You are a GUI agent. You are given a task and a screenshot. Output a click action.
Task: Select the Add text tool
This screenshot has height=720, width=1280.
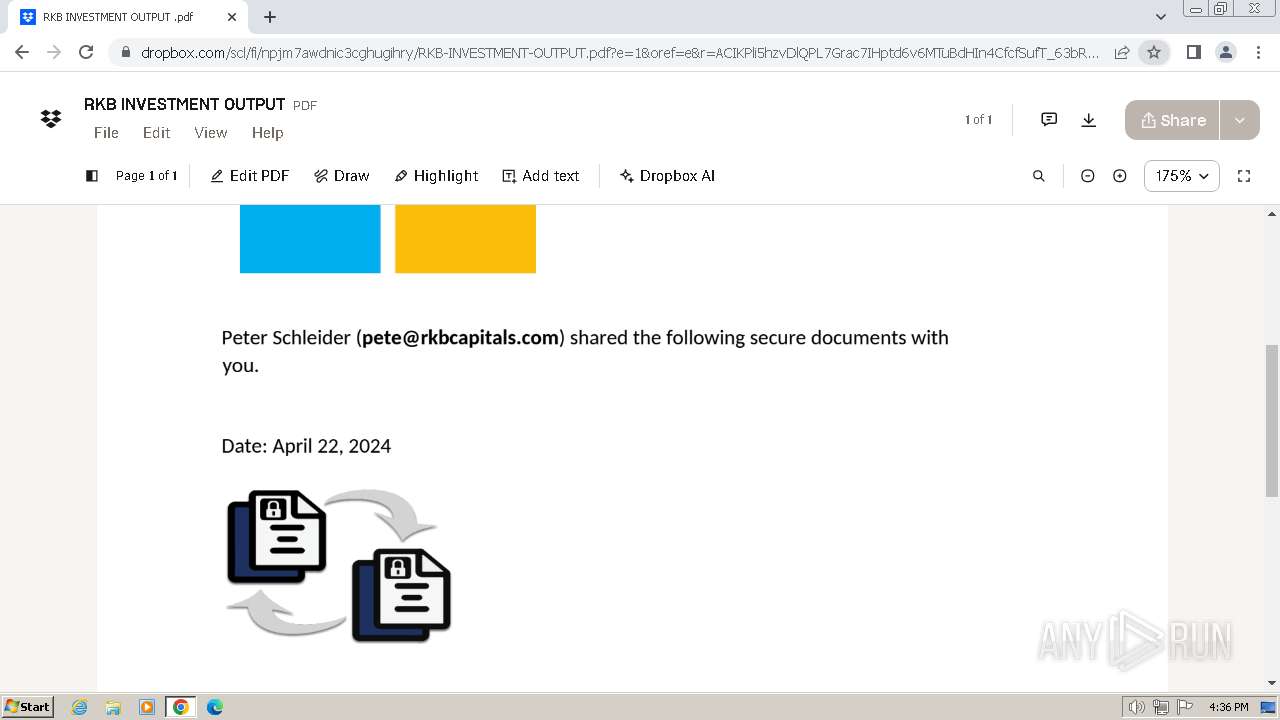541,176
